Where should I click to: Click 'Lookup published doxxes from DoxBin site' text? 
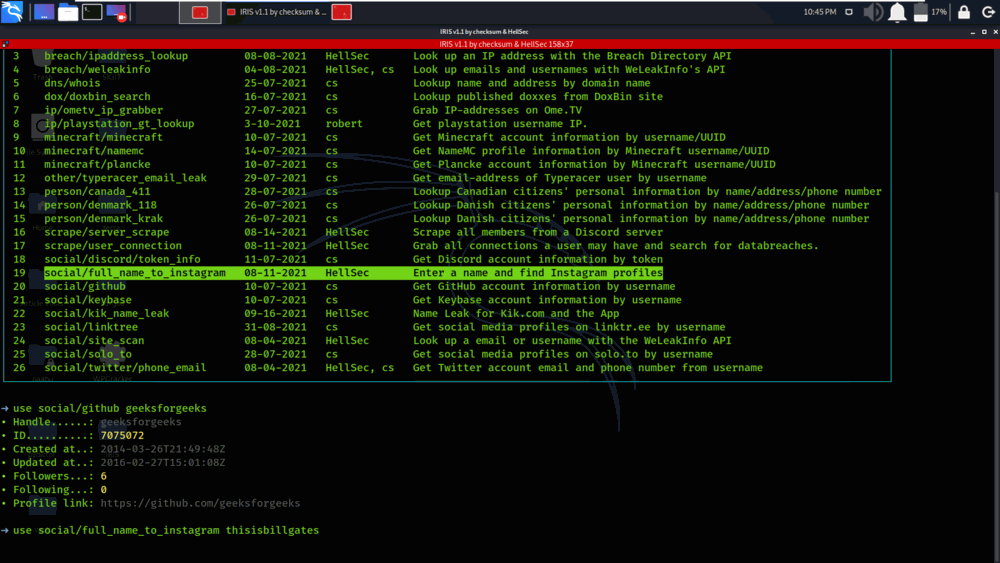[538, 97]
